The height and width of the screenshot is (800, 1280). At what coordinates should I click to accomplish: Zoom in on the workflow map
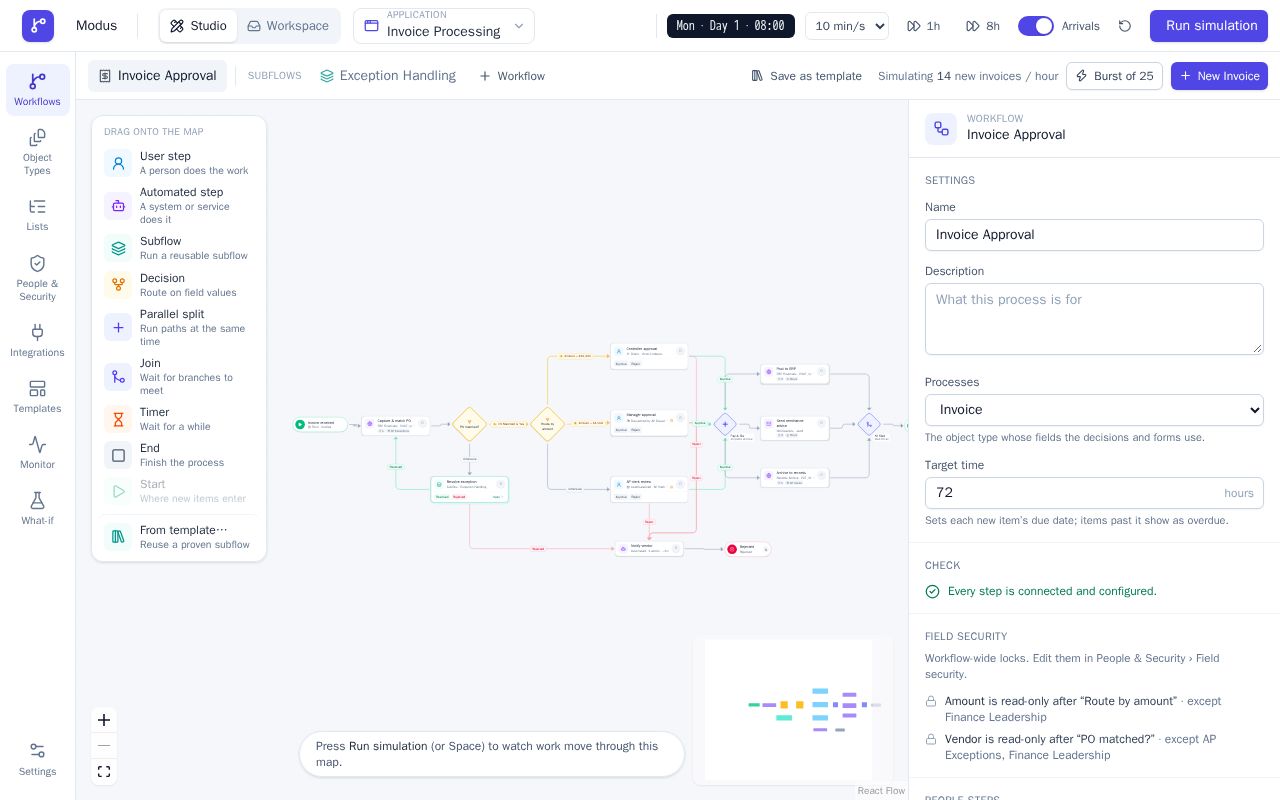104,720
